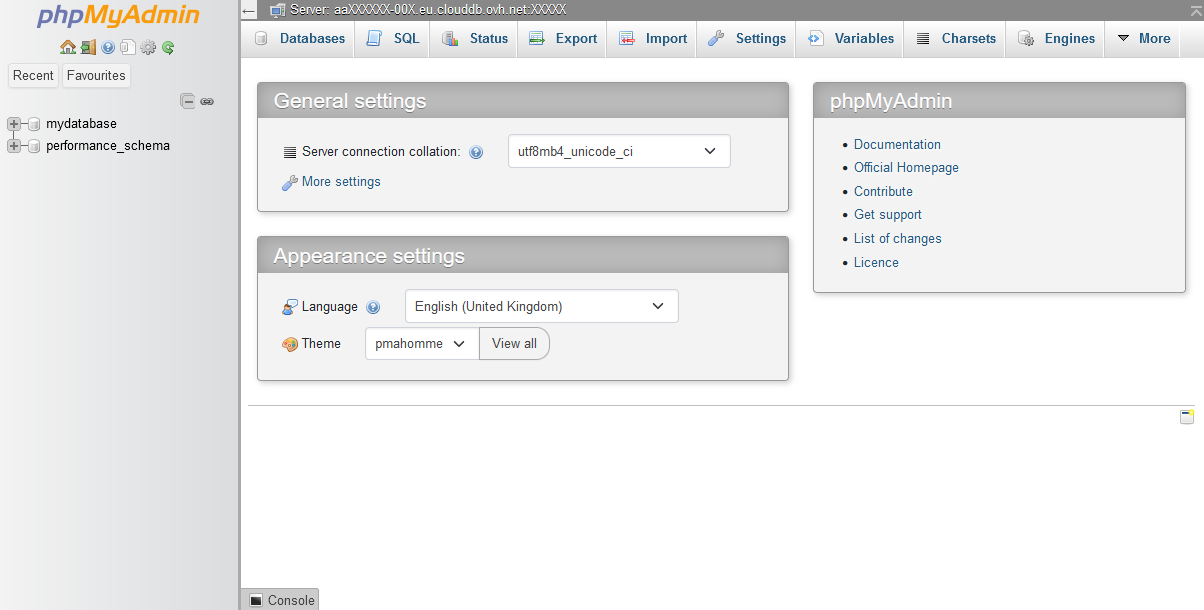The image size is (1204, 610).
Task: Open documentation via the blue question mark icon
Action: (108, 47)
